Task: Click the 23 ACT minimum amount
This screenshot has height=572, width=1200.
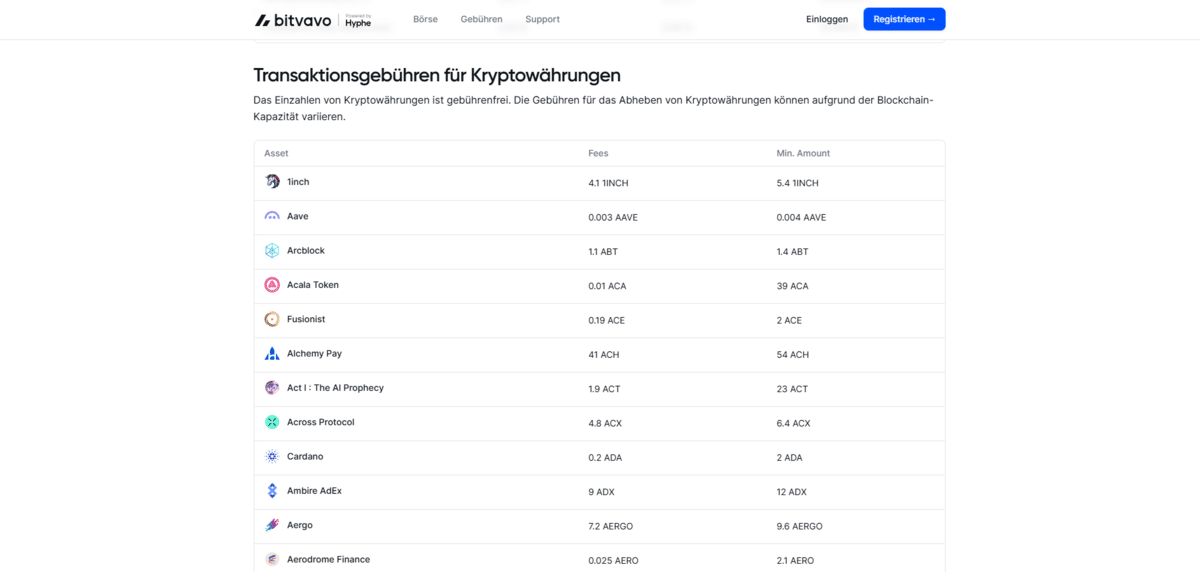Action: pyautogui.click(x=792, y=389)
